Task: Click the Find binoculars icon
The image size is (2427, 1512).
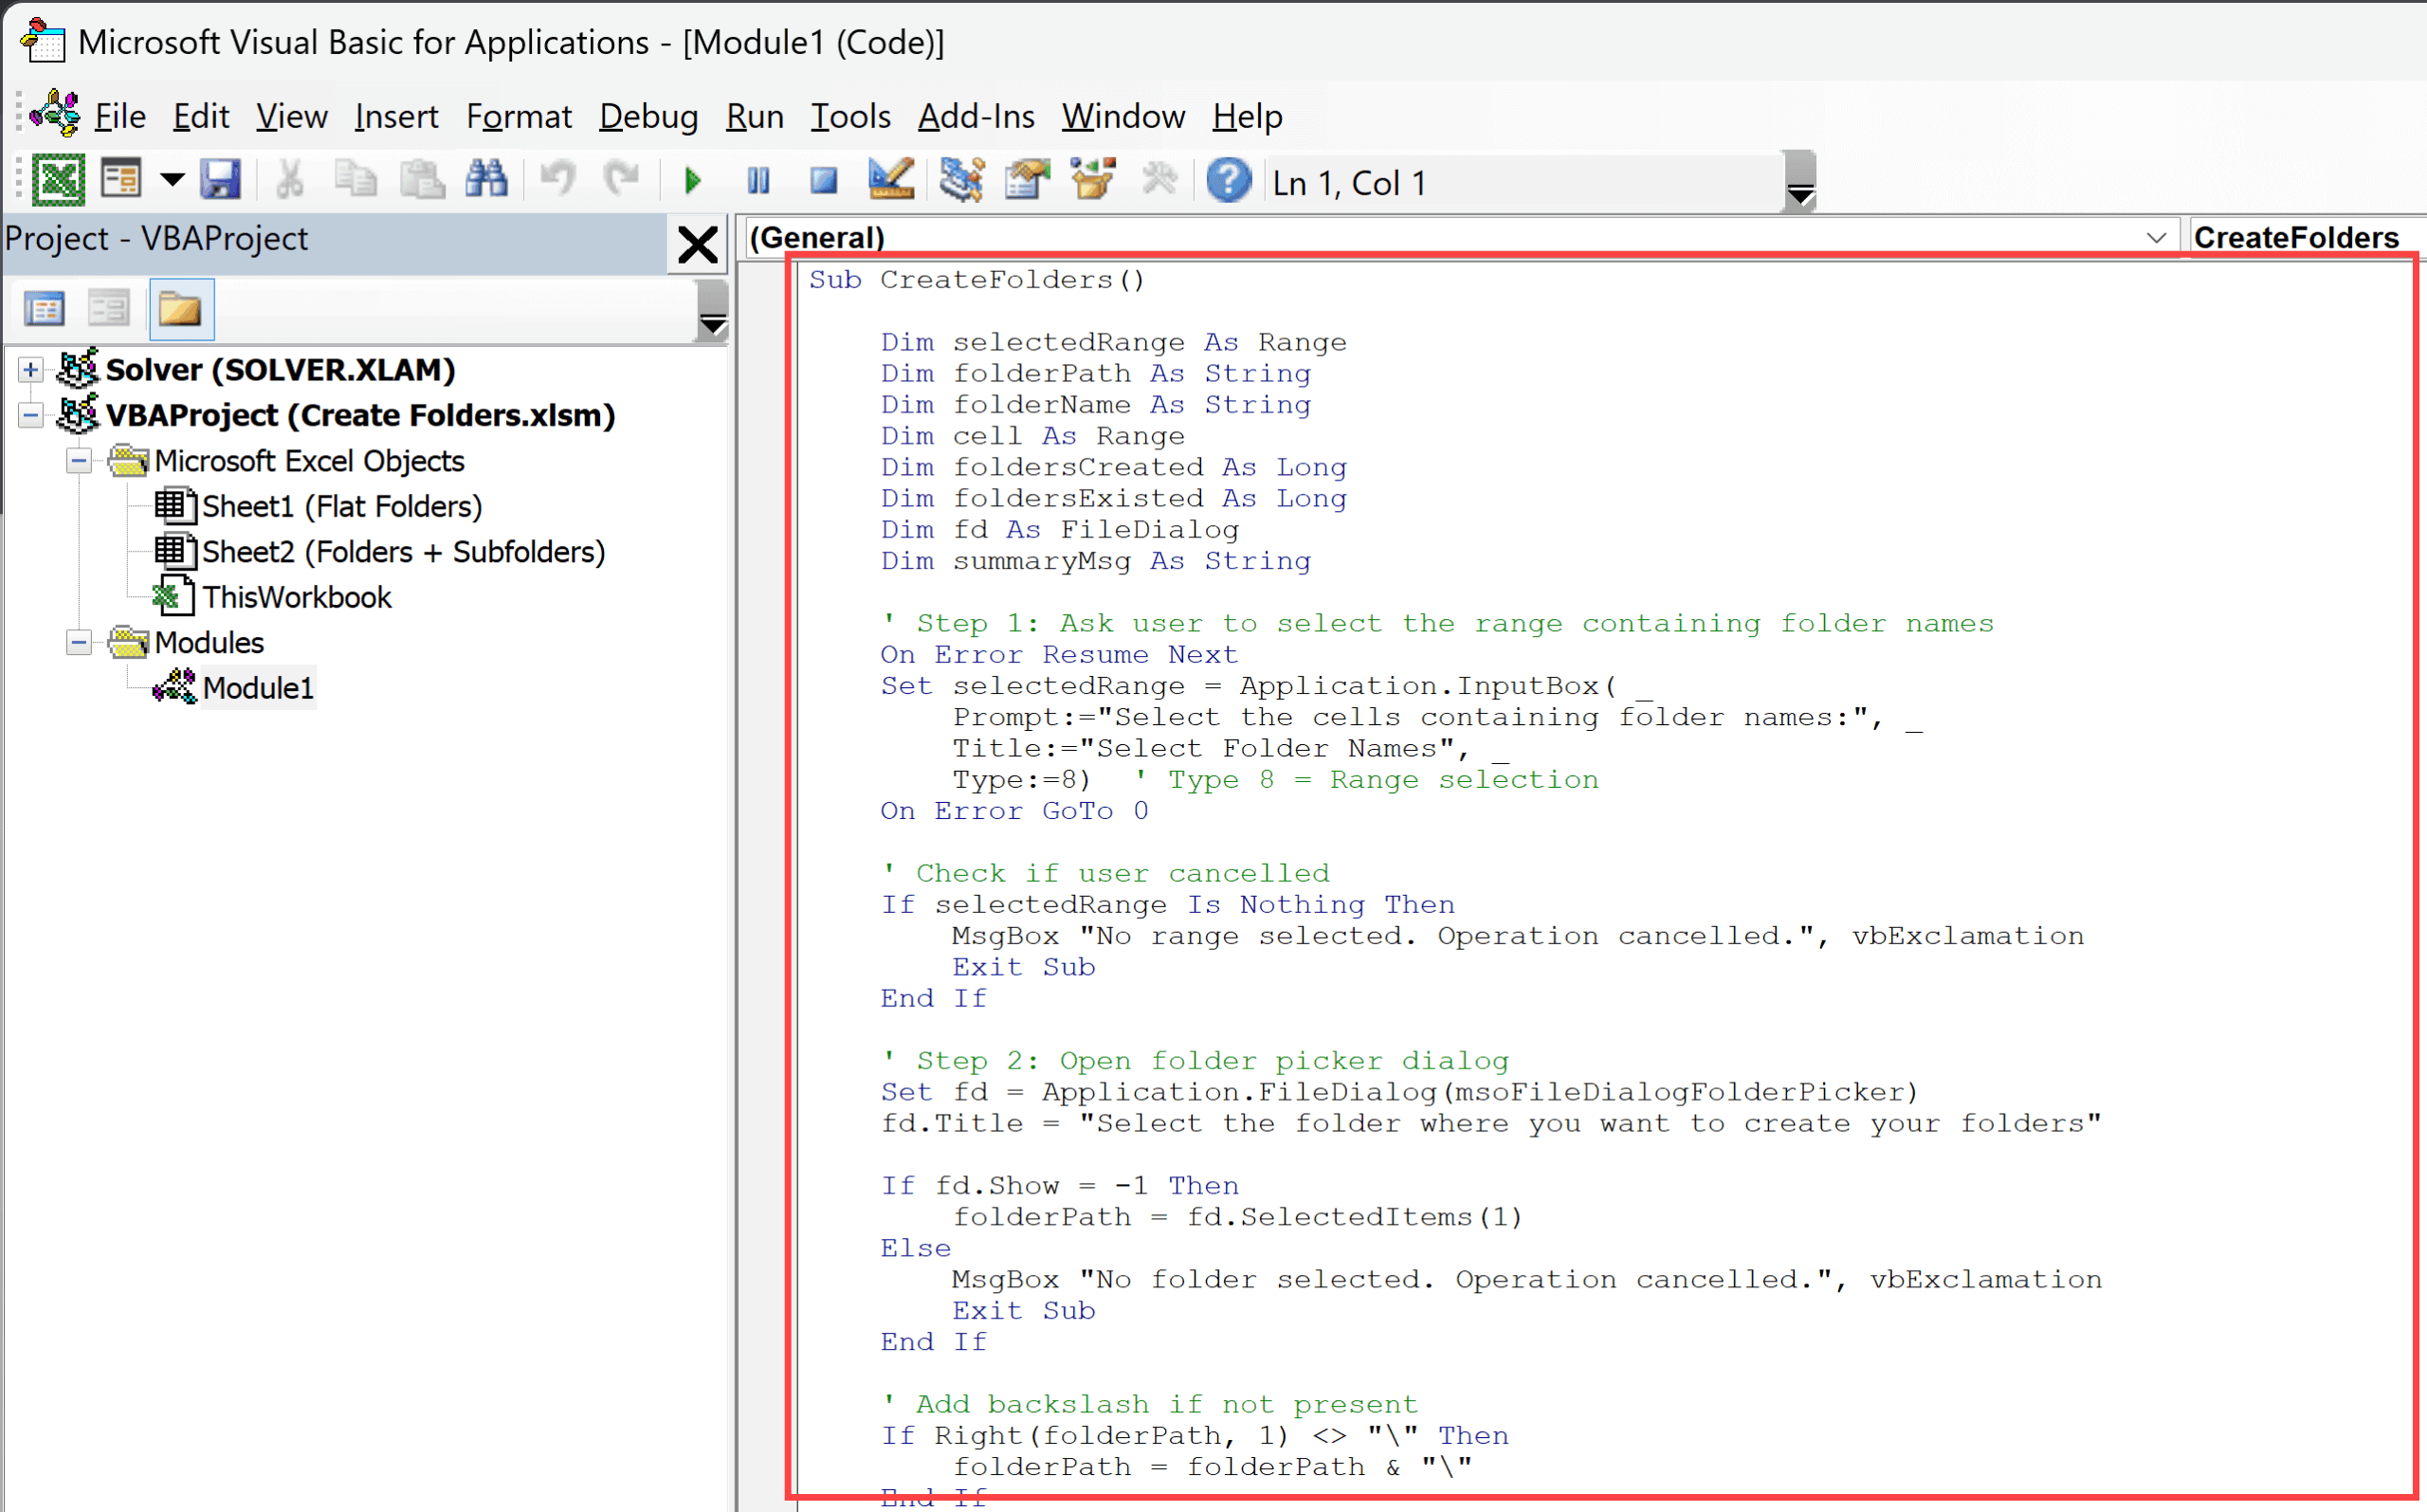Action: pos(487,181)
